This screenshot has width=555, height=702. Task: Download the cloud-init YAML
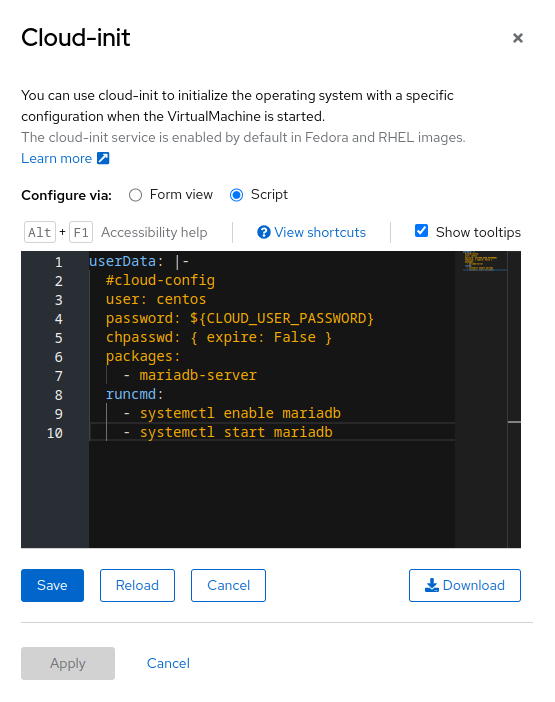(x=465, y=585)
